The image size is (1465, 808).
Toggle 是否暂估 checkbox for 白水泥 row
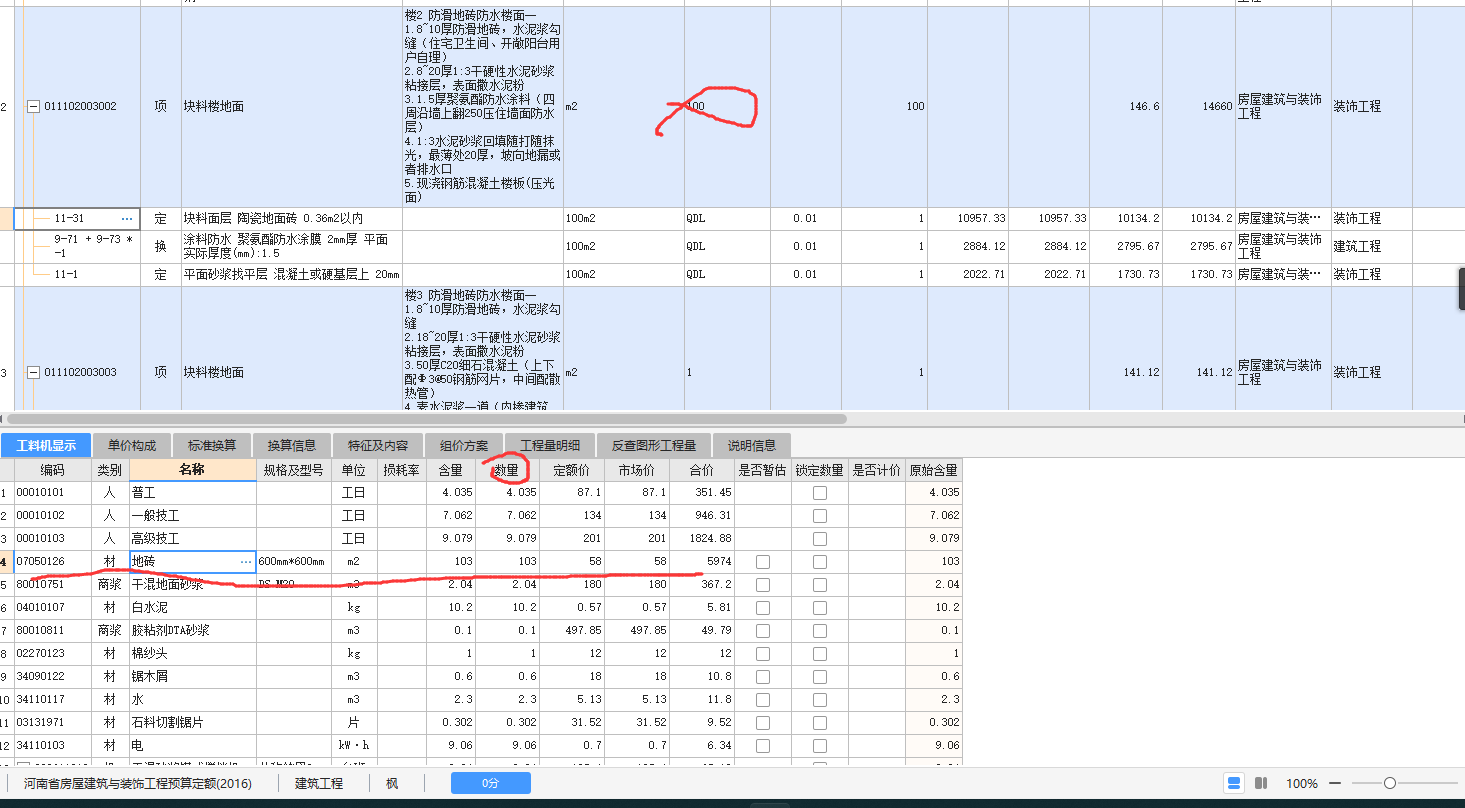763,608
